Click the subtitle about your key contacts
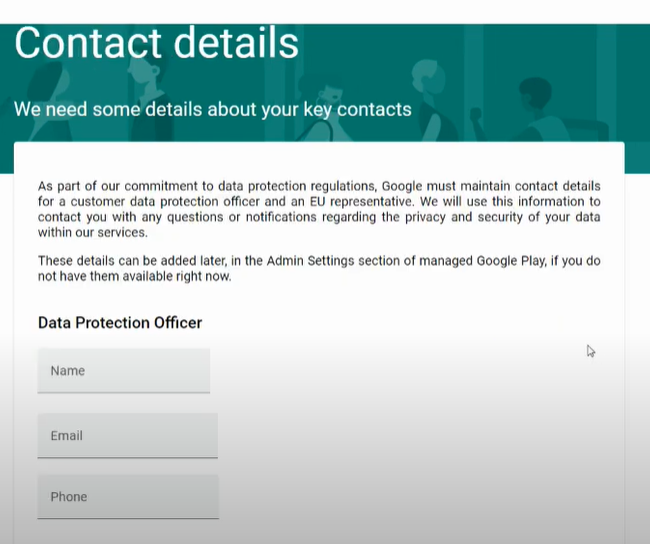Screen dimensions: 650x544 click(x=213, y=109)
